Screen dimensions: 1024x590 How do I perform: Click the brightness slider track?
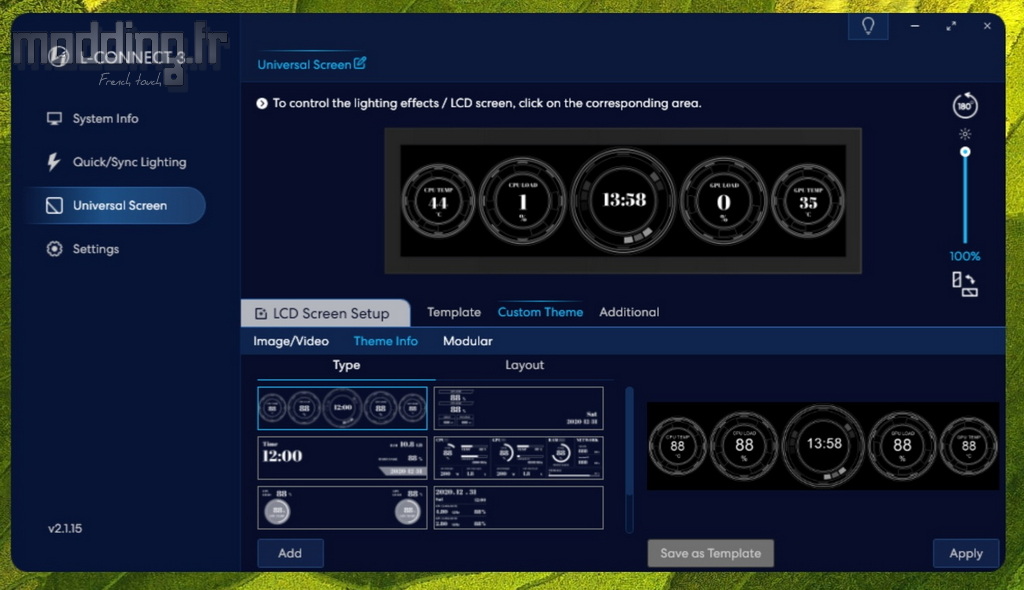point(965,200)
